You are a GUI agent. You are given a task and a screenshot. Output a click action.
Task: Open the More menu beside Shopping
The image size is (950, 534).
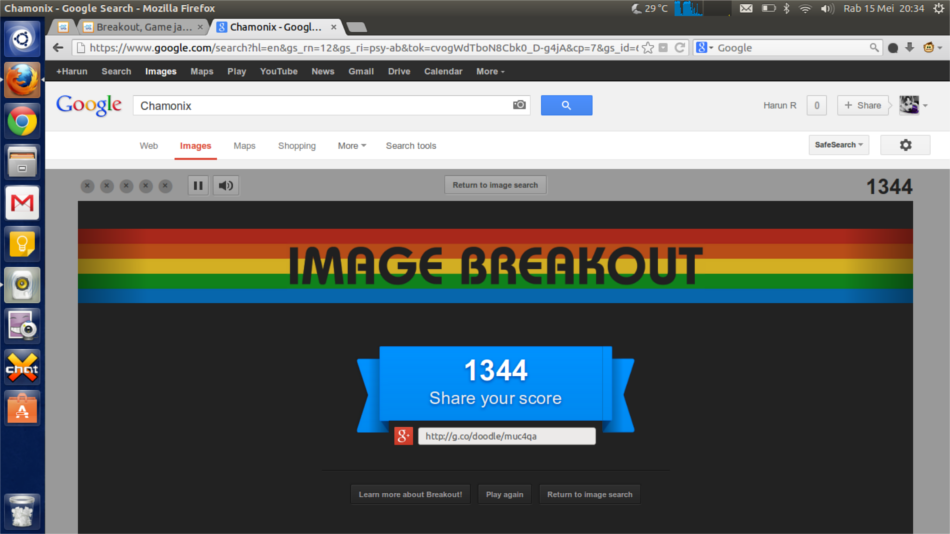(x=351, y=146)
